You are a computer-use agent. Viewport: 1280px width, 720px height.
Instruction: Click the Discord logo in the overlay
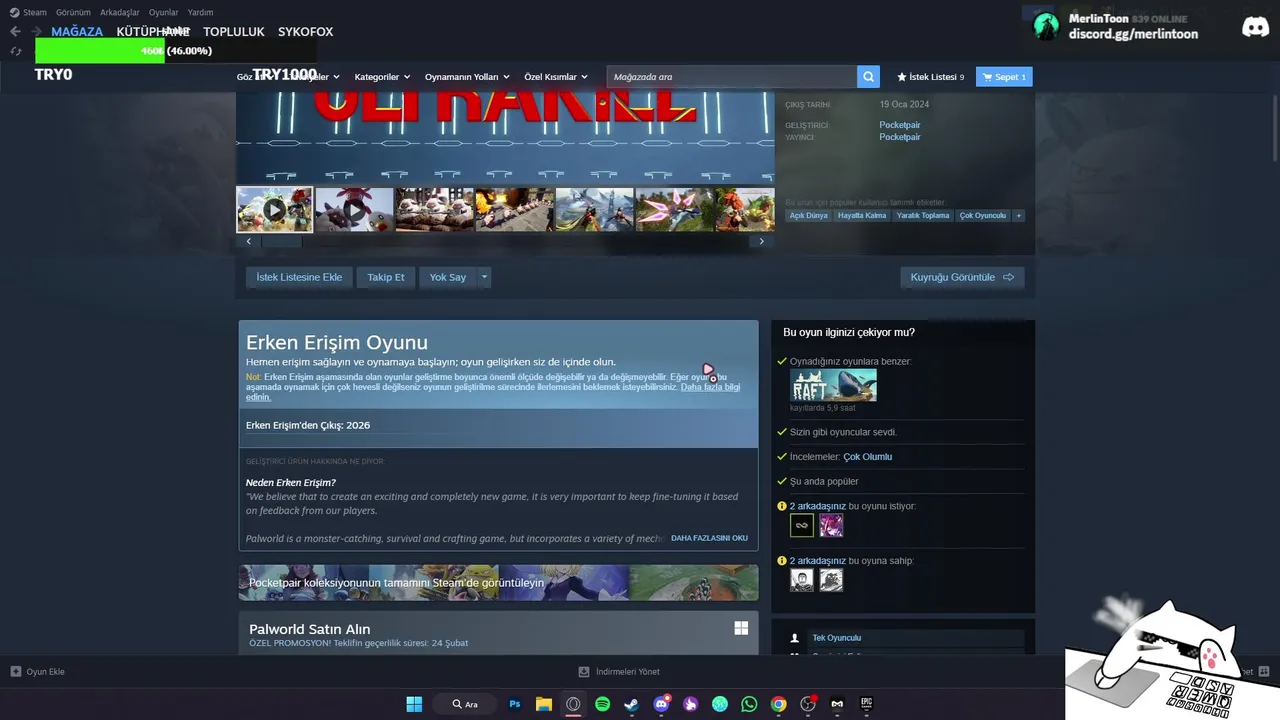(x=1255, y=27)
